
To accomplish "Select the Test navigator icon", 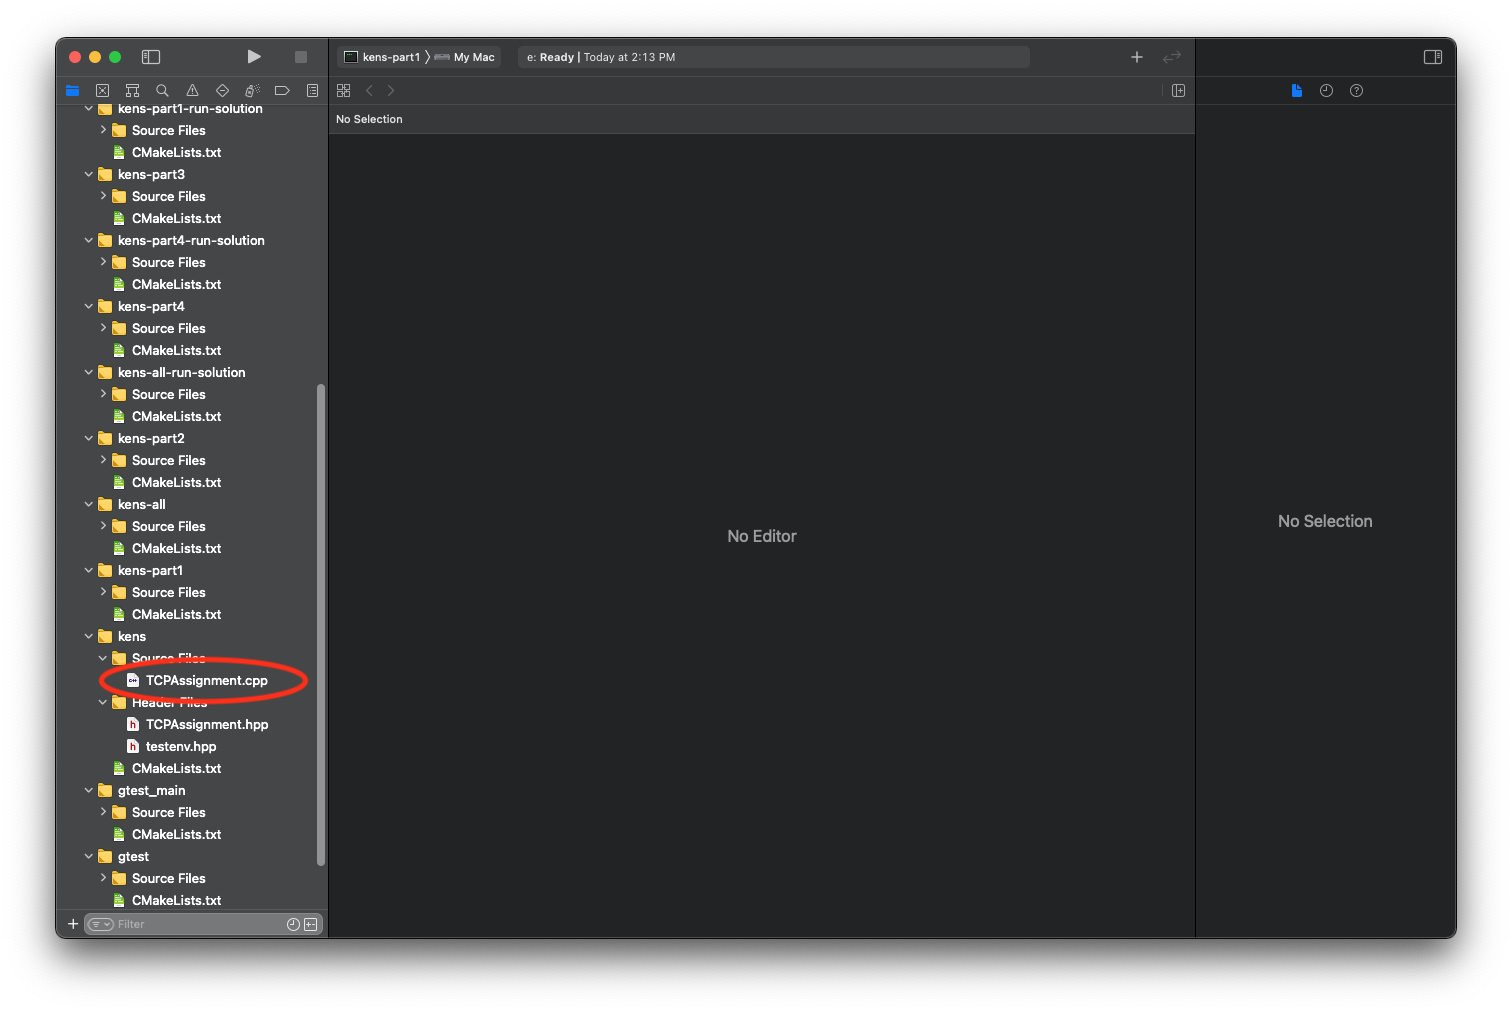I will [222, 90].
